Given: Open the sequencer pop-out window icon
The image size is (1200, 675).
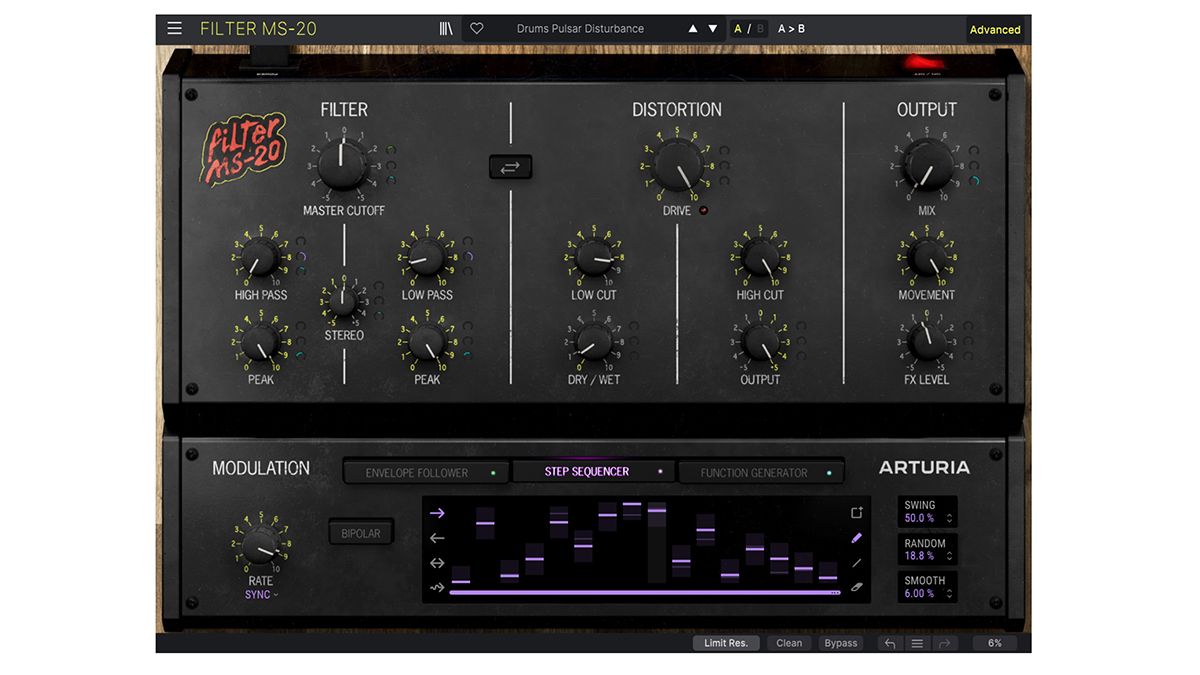Looking at the screenshot, I should [856, 512].
